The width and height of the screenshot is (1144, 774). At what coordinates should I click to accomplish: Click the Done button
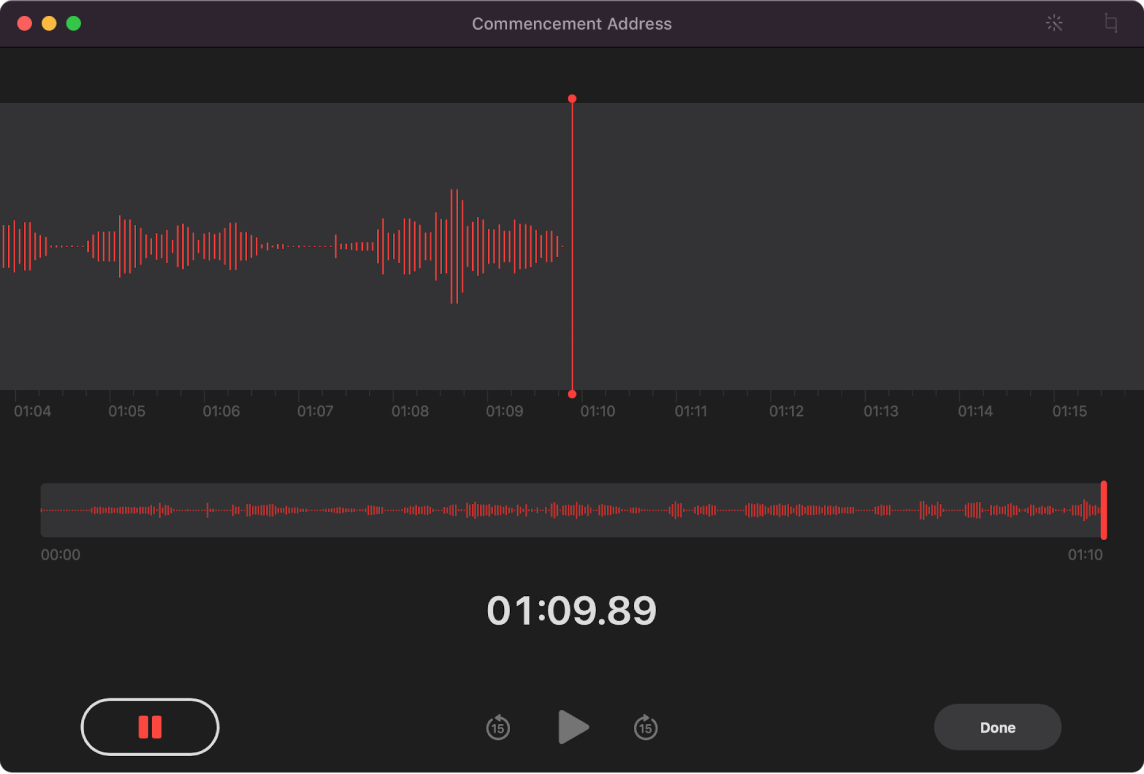997,727
